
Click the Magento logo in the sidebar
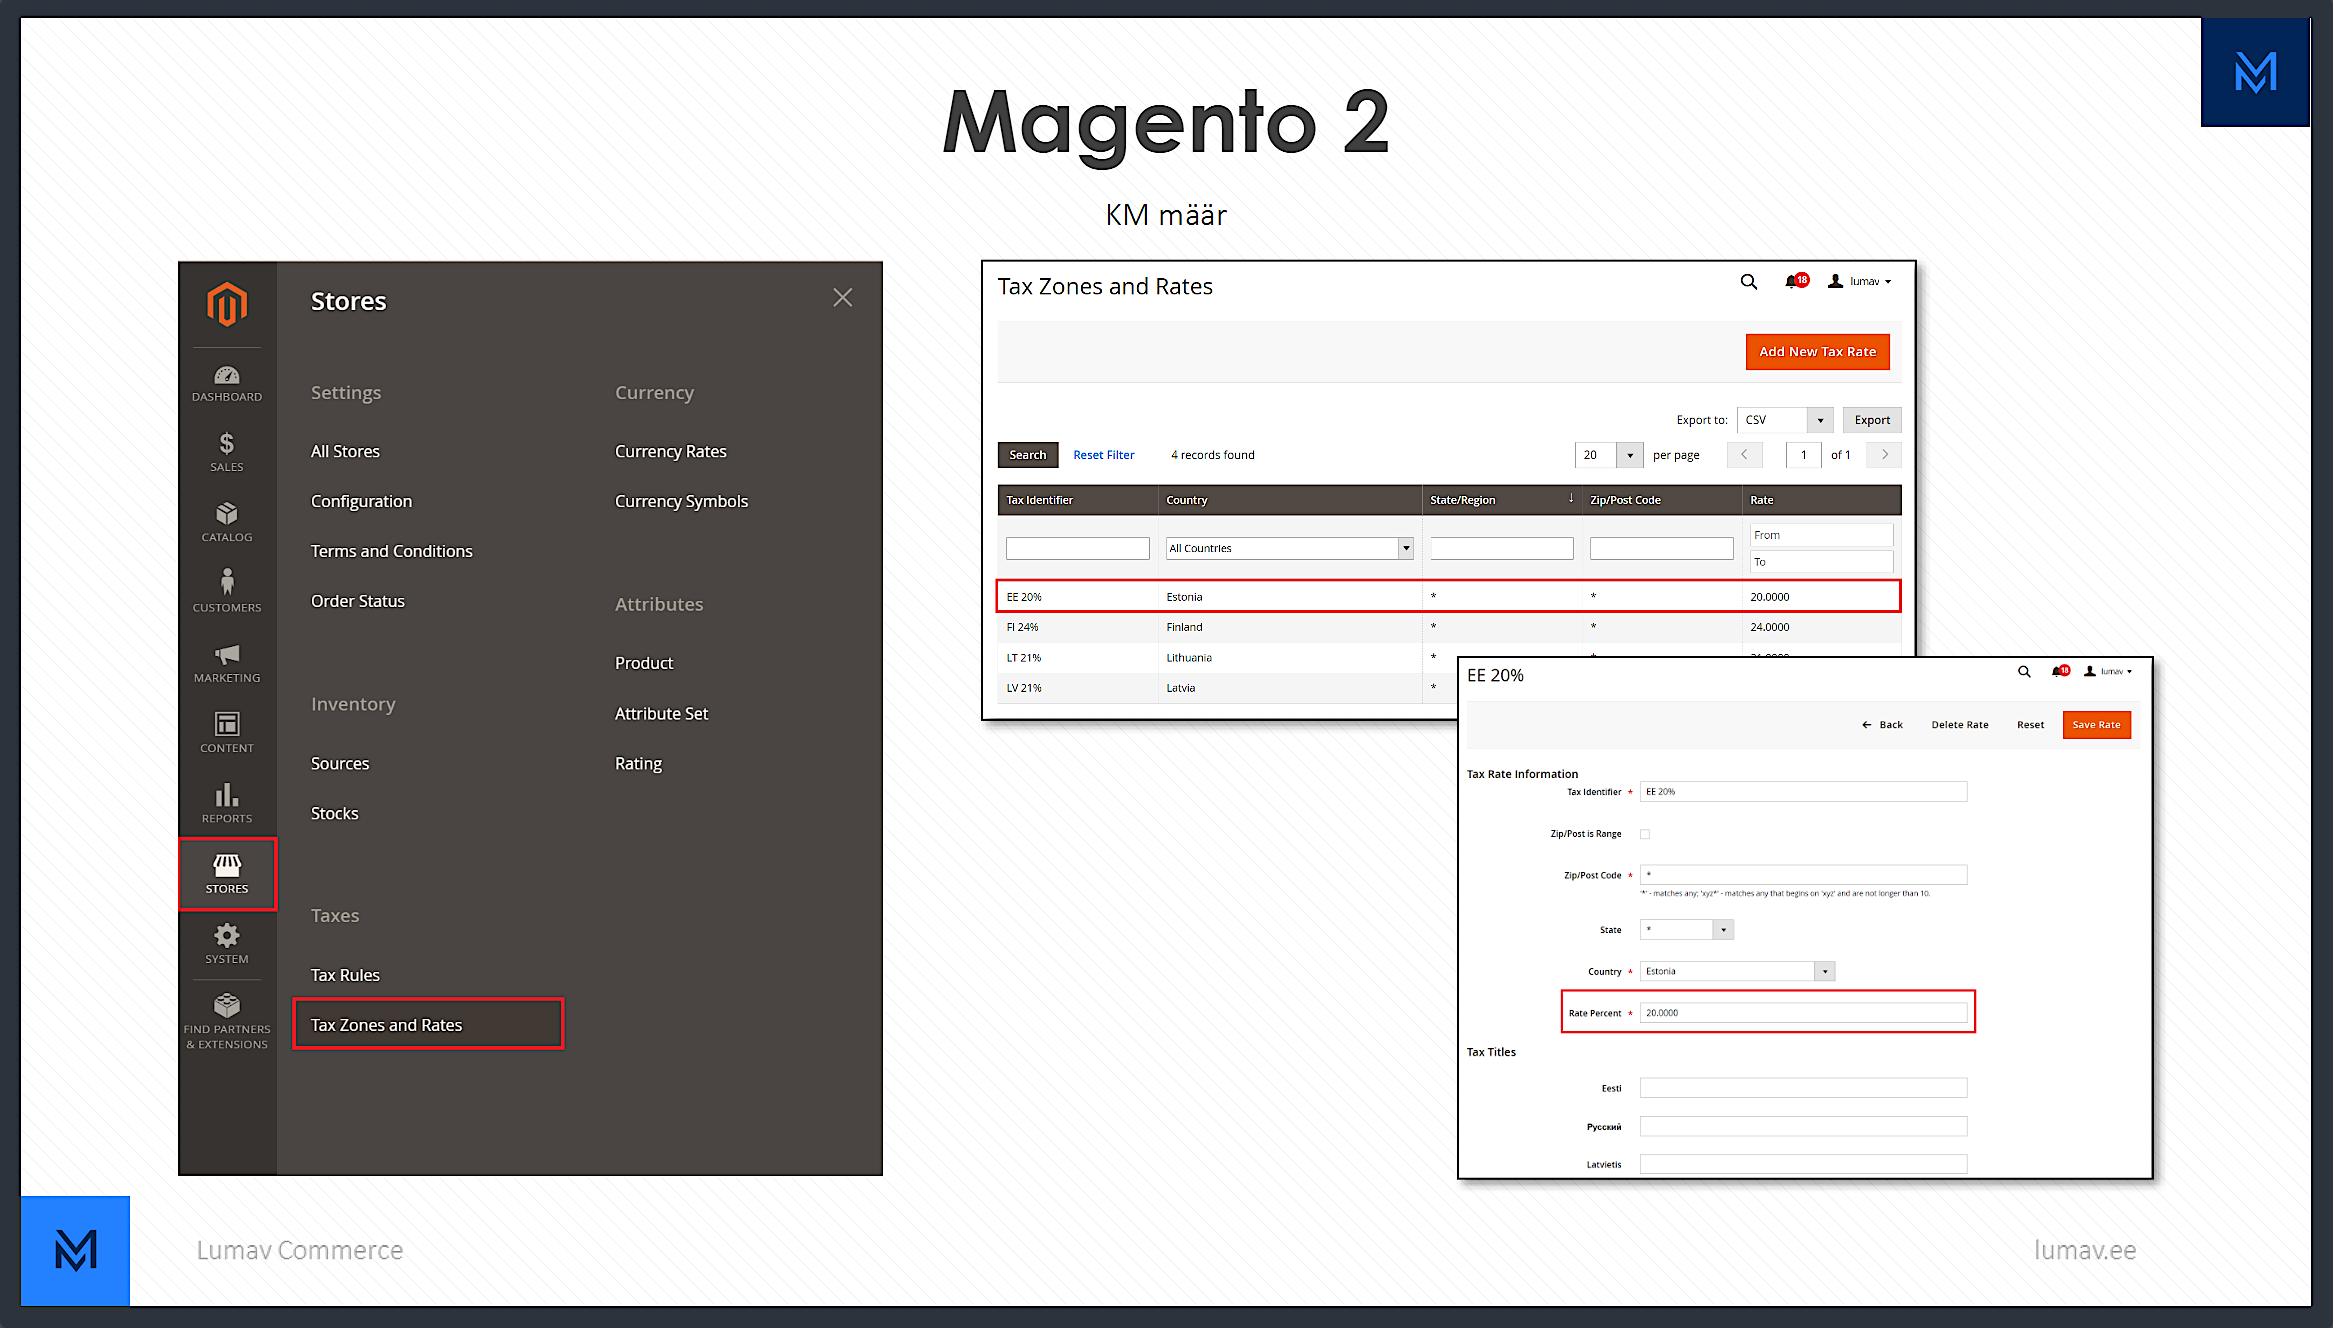pos(227,304)
